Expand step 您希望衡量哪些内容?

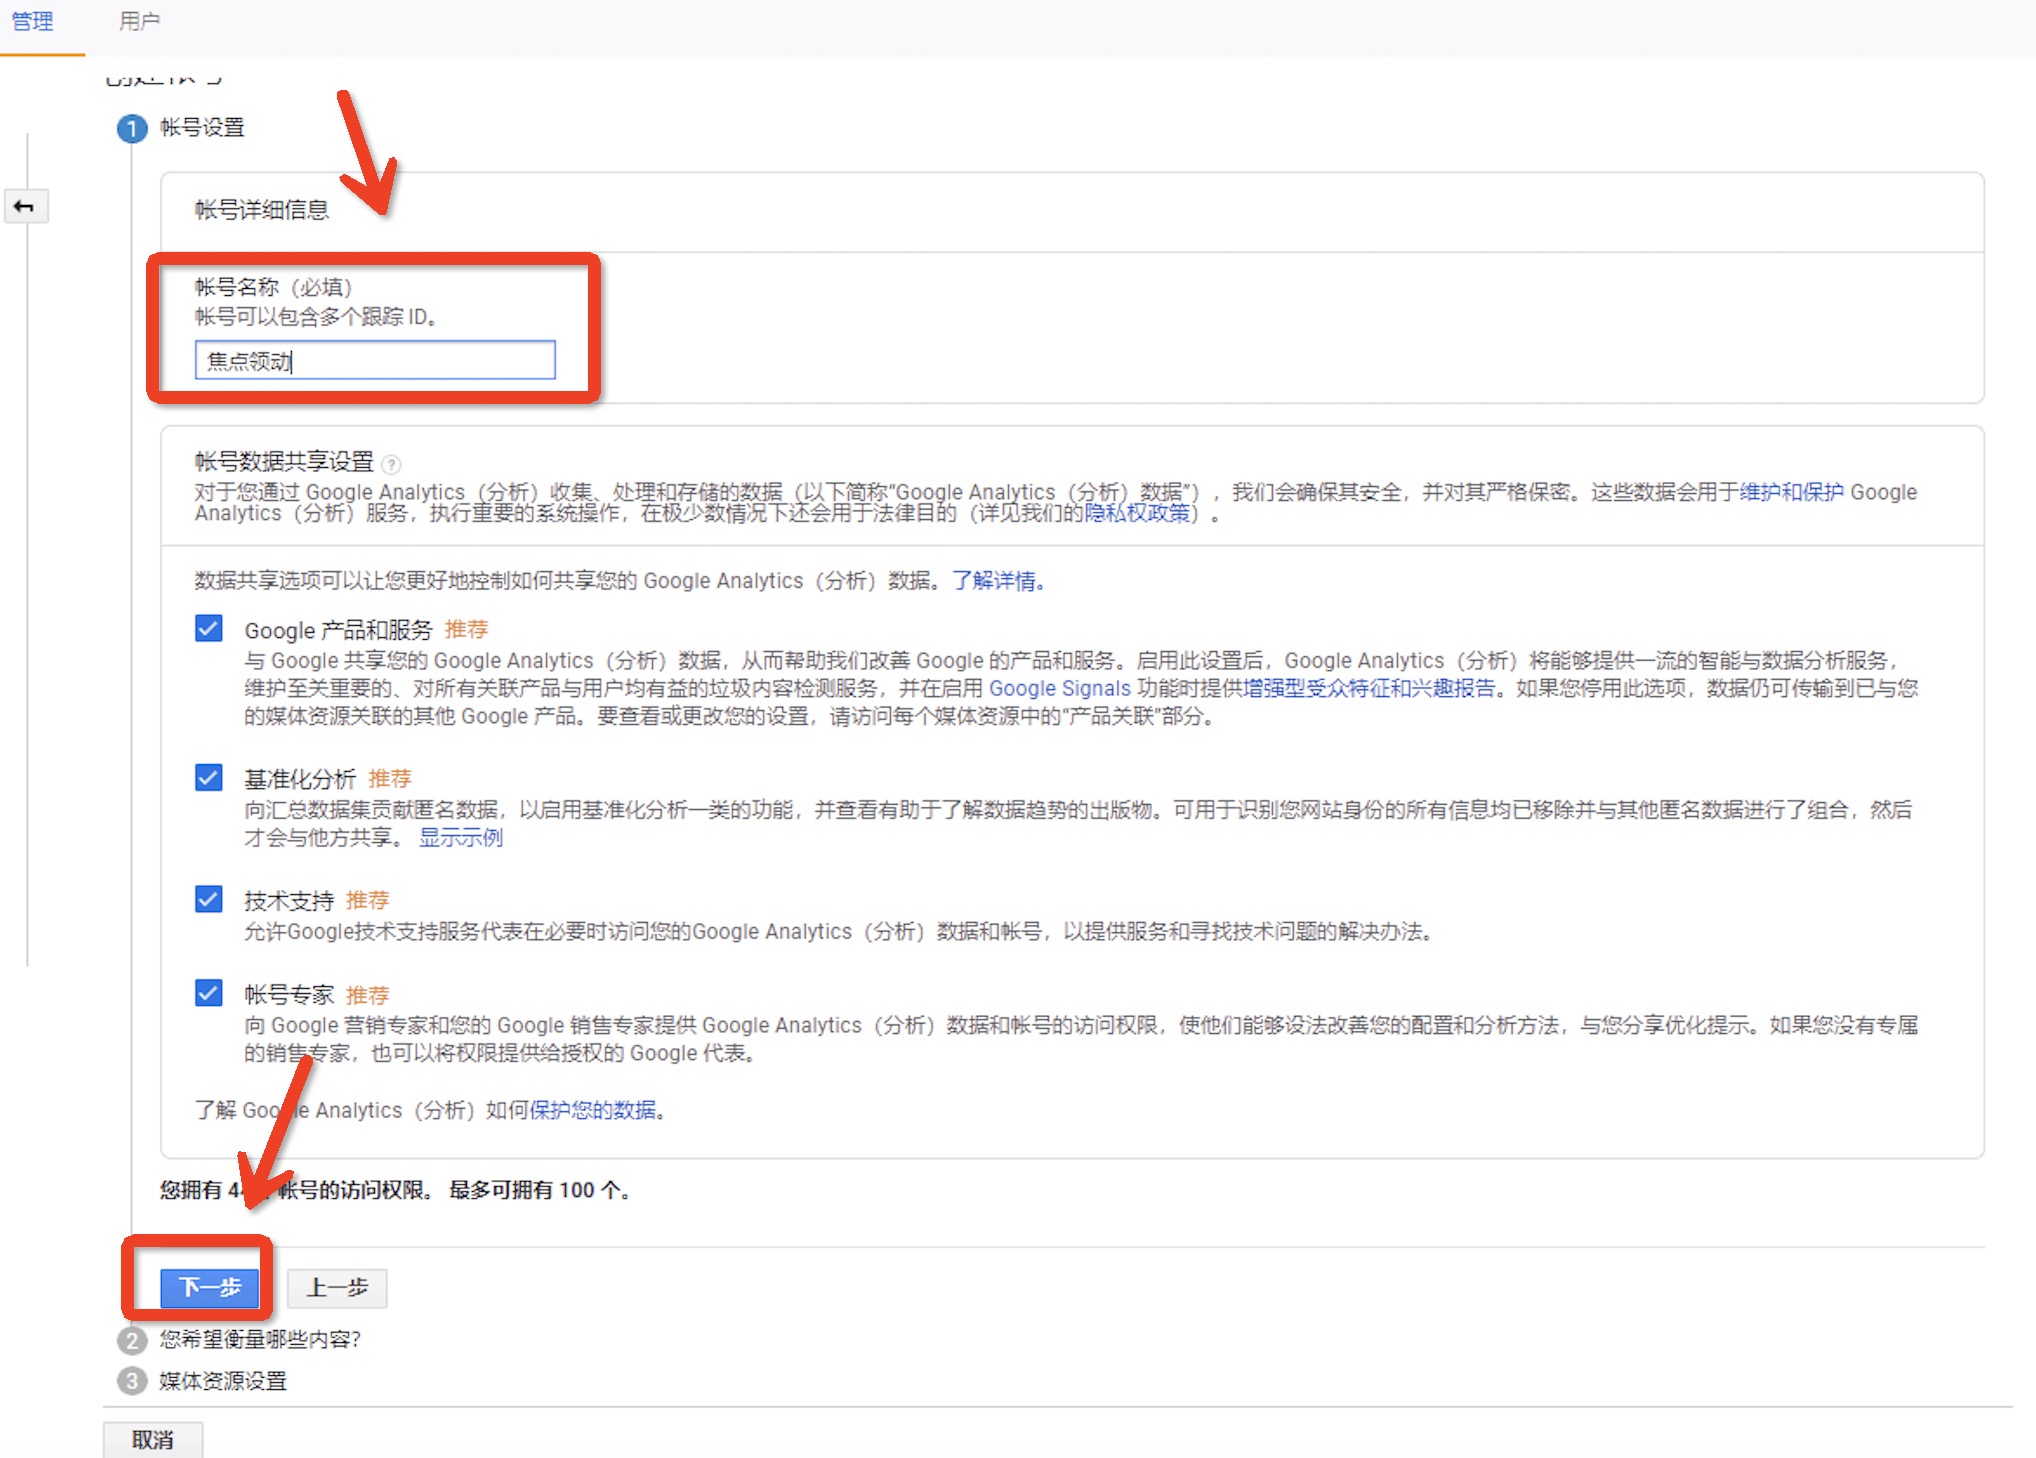[260, 1340]
